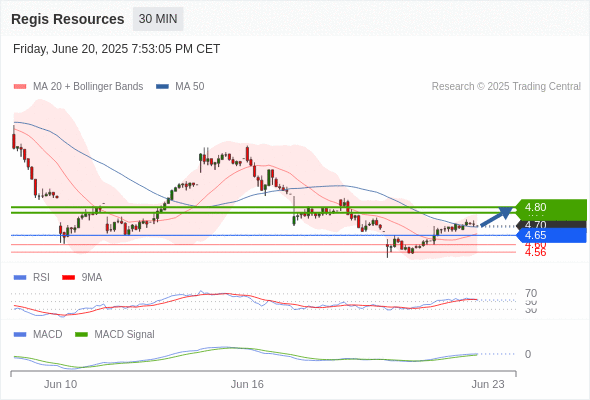Image resolution: width=590 pixels, height=400 pixels.
Task: Click the dark 4.70 current price tag
Action: 551,225
